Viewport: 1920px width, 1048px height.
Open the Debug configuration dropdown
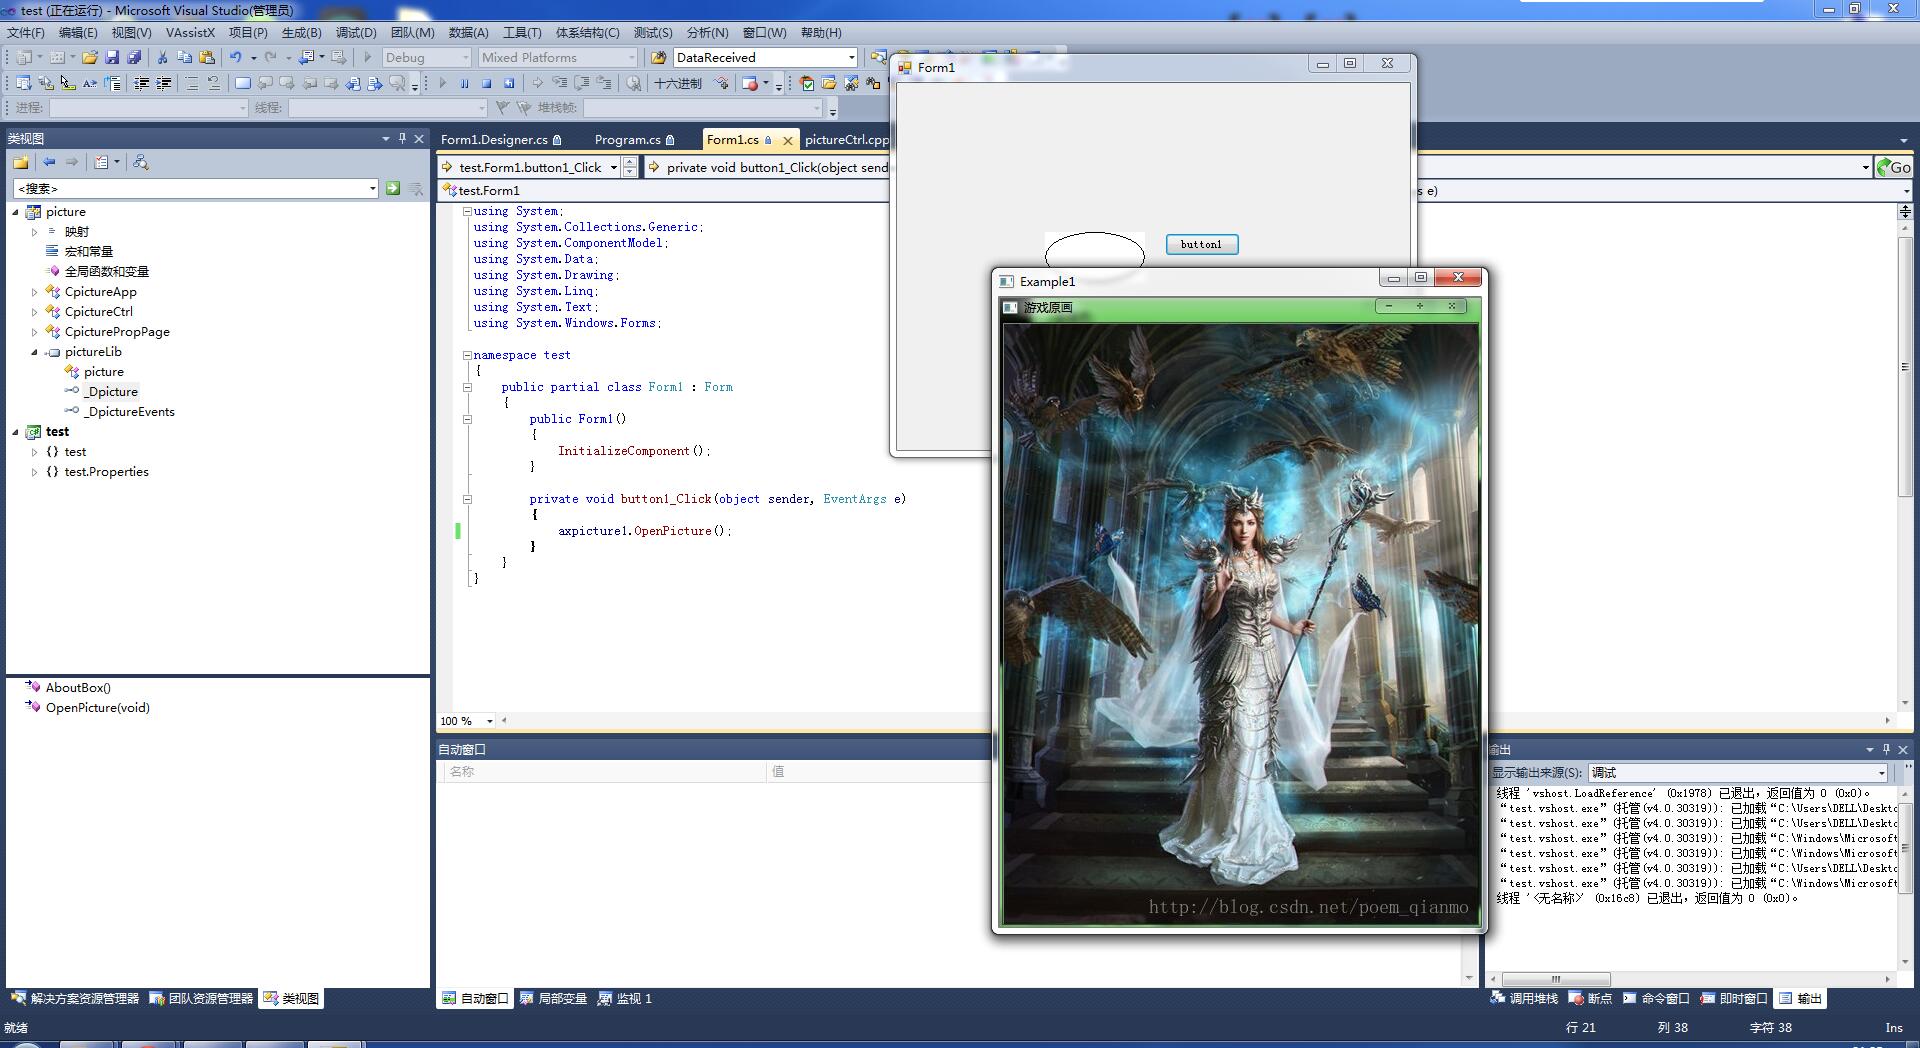tap(427, 58)
